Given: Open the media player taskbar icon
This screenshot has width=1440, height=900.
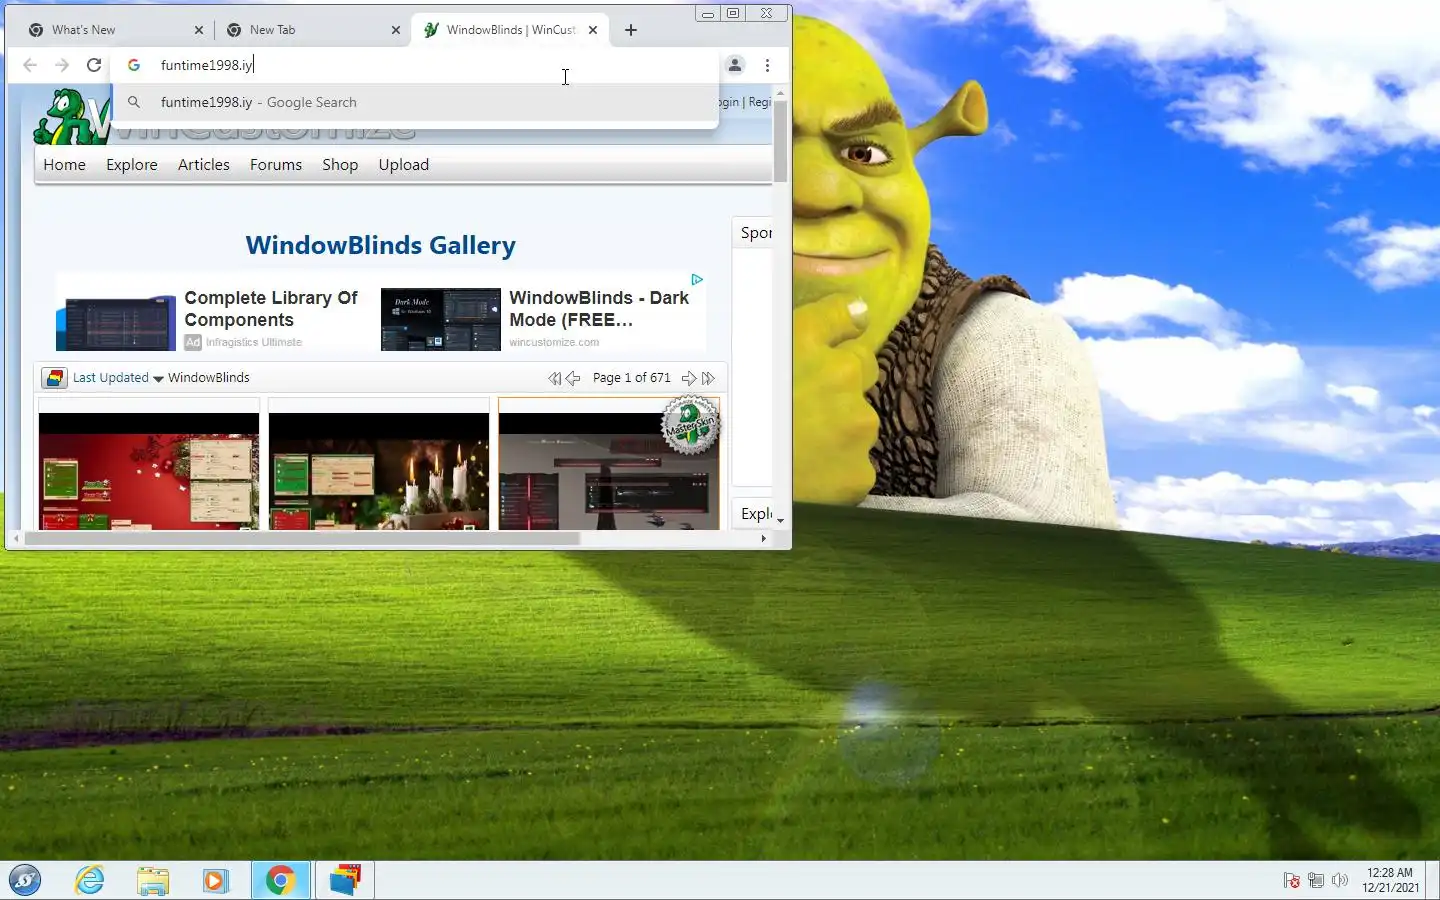Looking at the screenshot, I should pos(215,880).
